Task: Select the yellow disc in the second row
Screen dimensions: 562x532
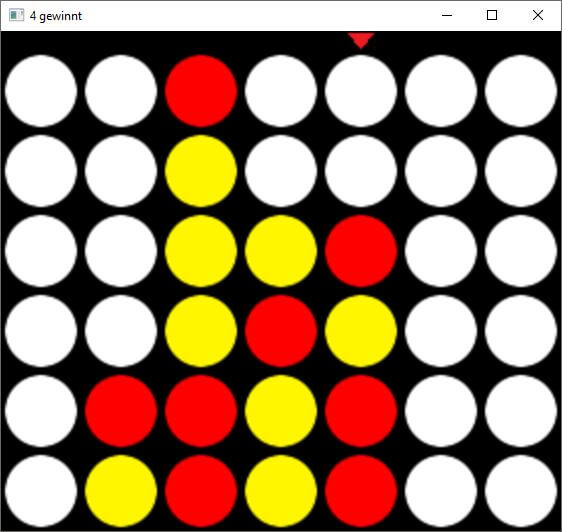Action: point(201,171)
